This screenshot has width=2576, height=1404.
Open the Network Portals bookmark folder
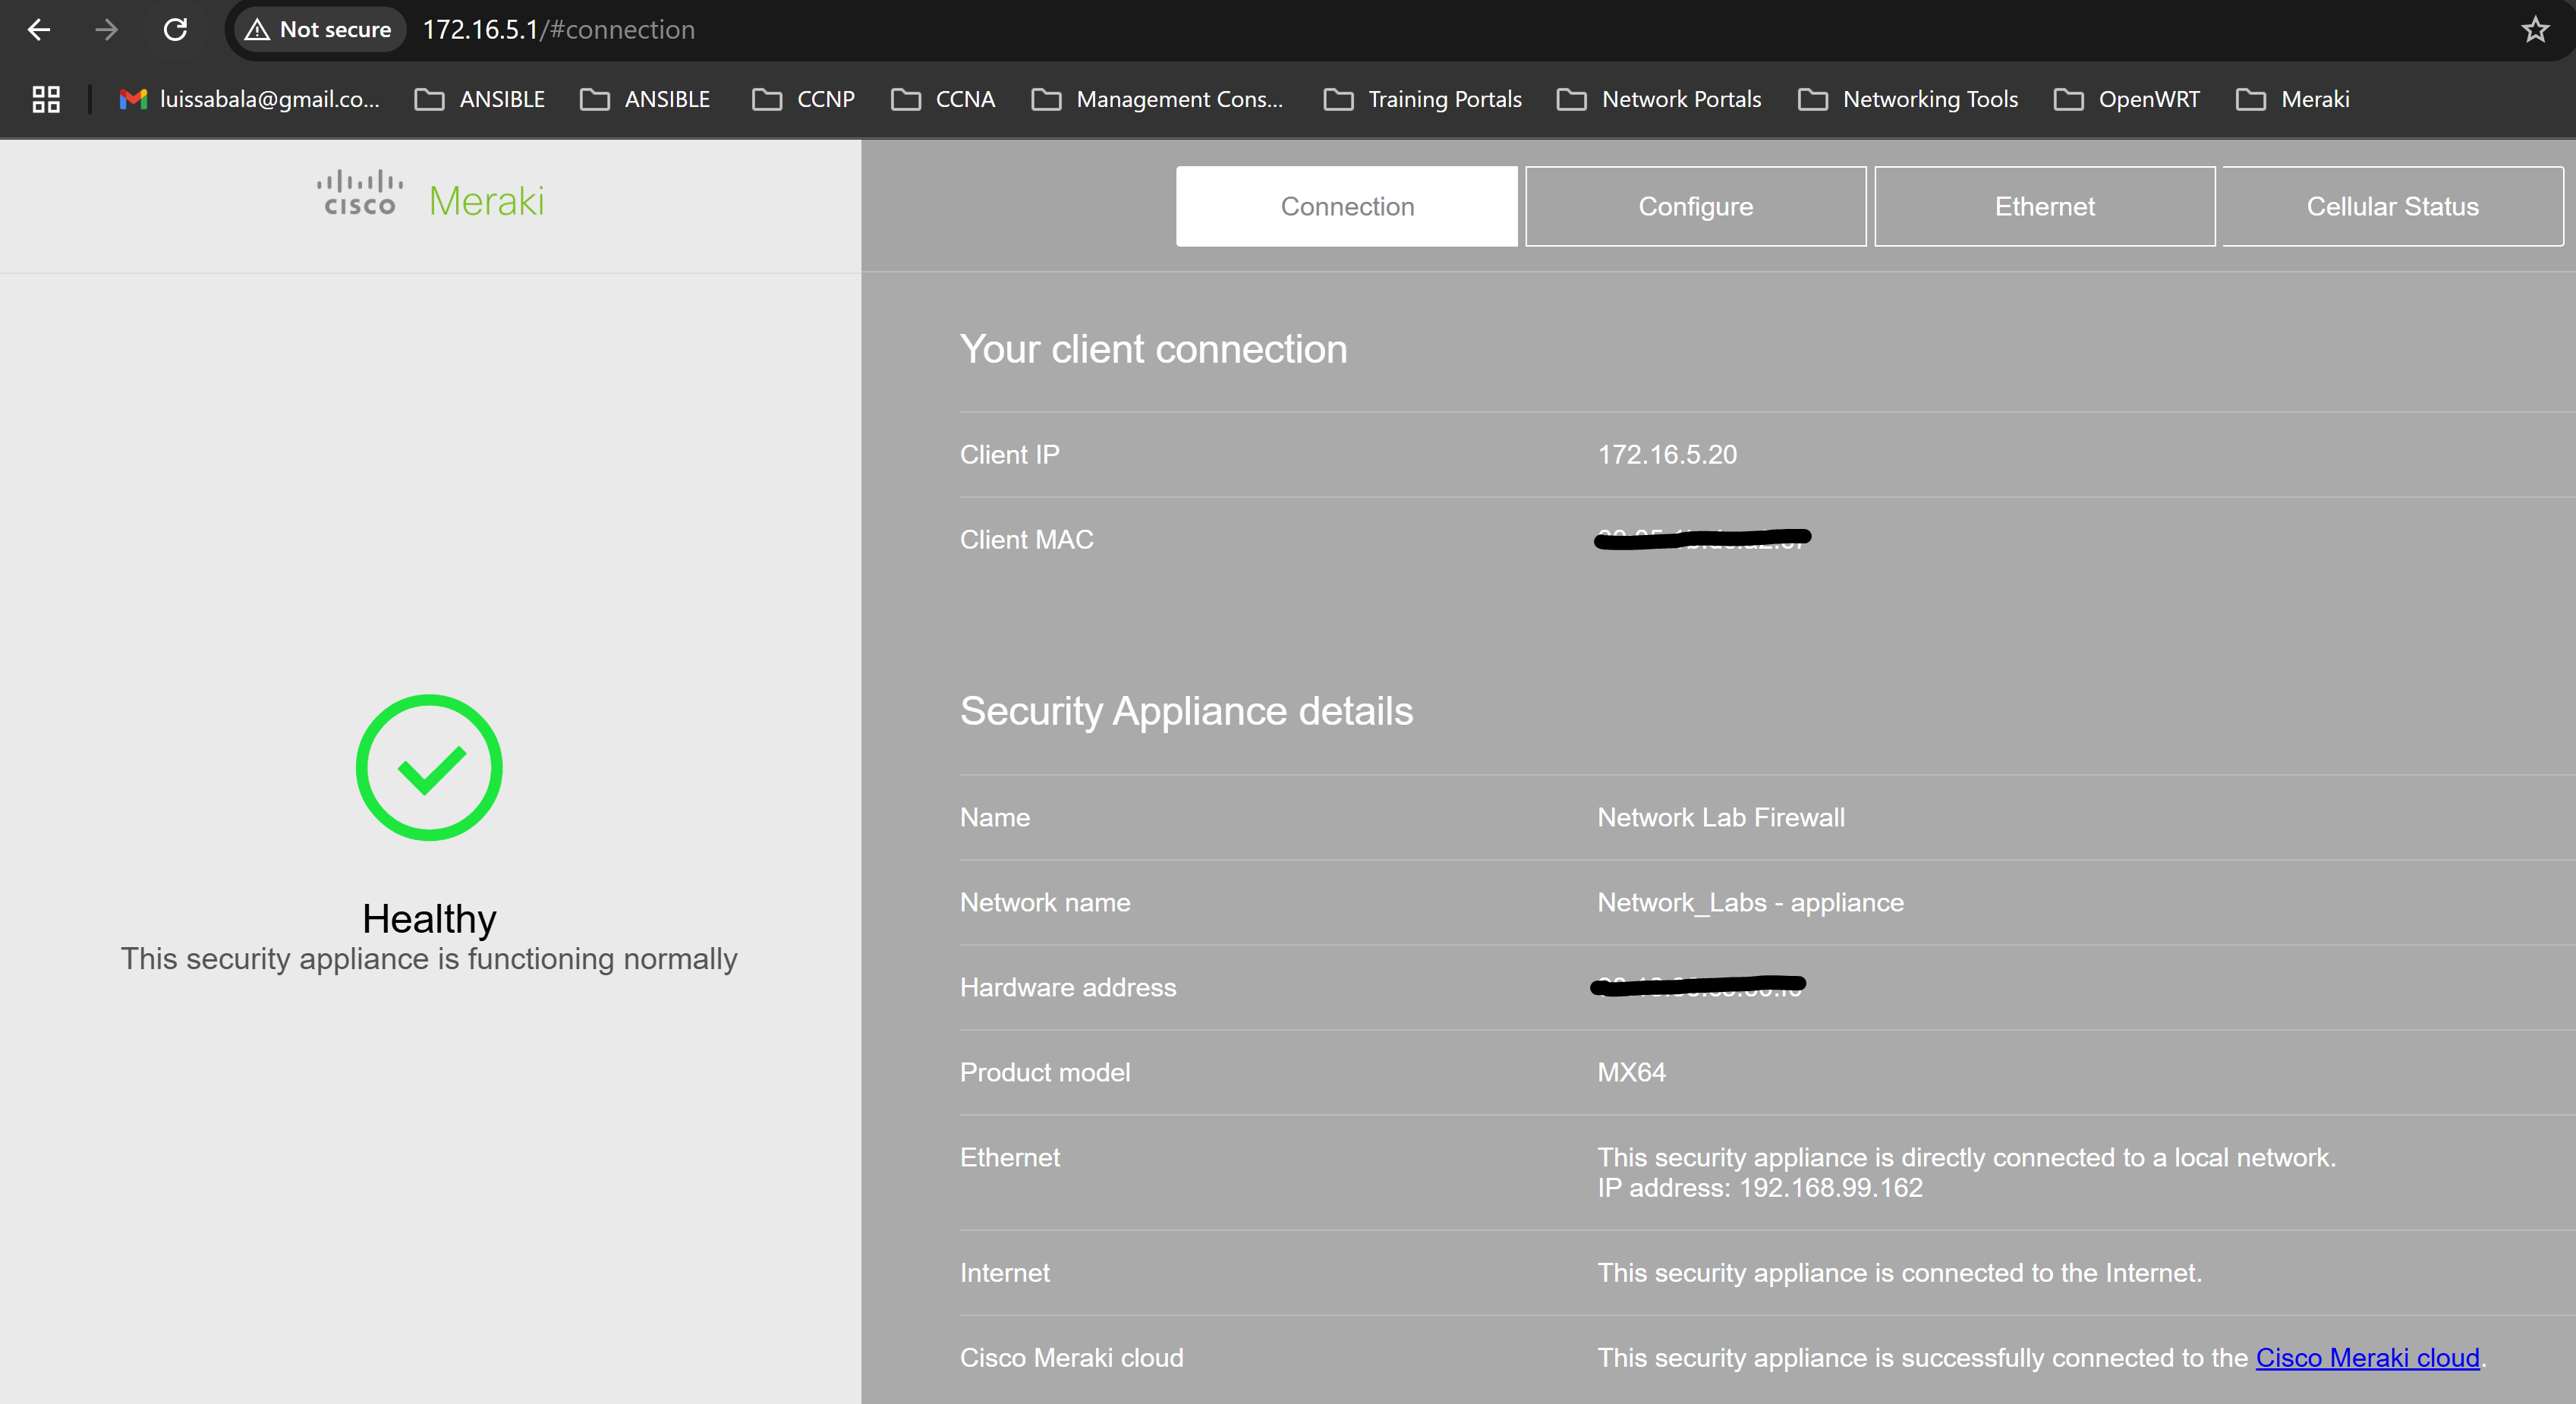1660,99
